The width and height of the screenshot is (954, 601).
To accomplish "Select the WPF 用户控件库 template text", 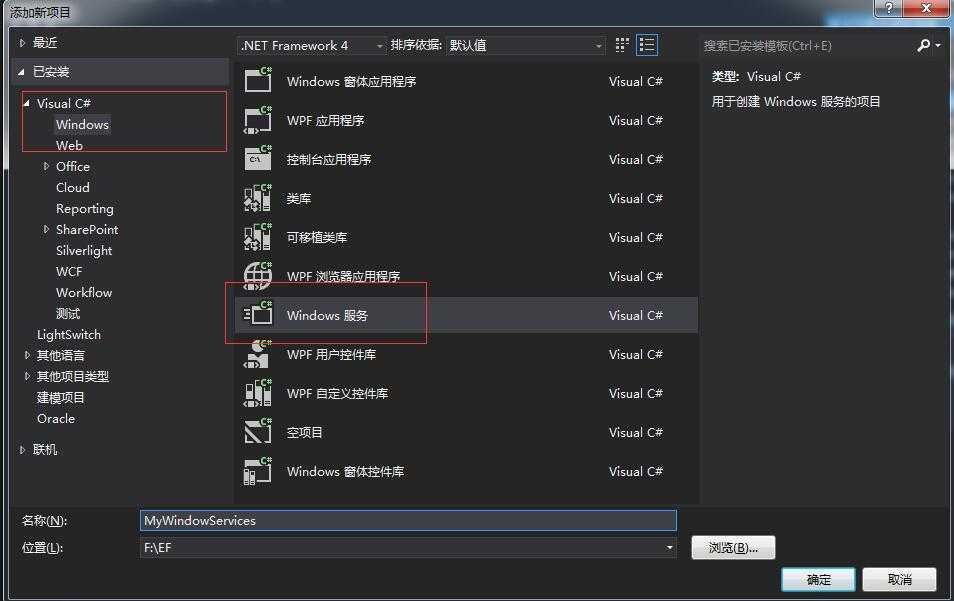I will [x=332, y=354].
